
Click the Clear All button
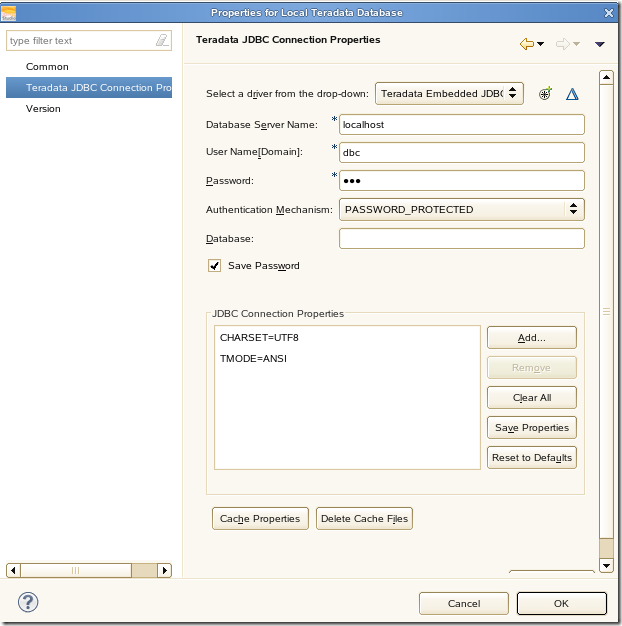tap(531, 397)
